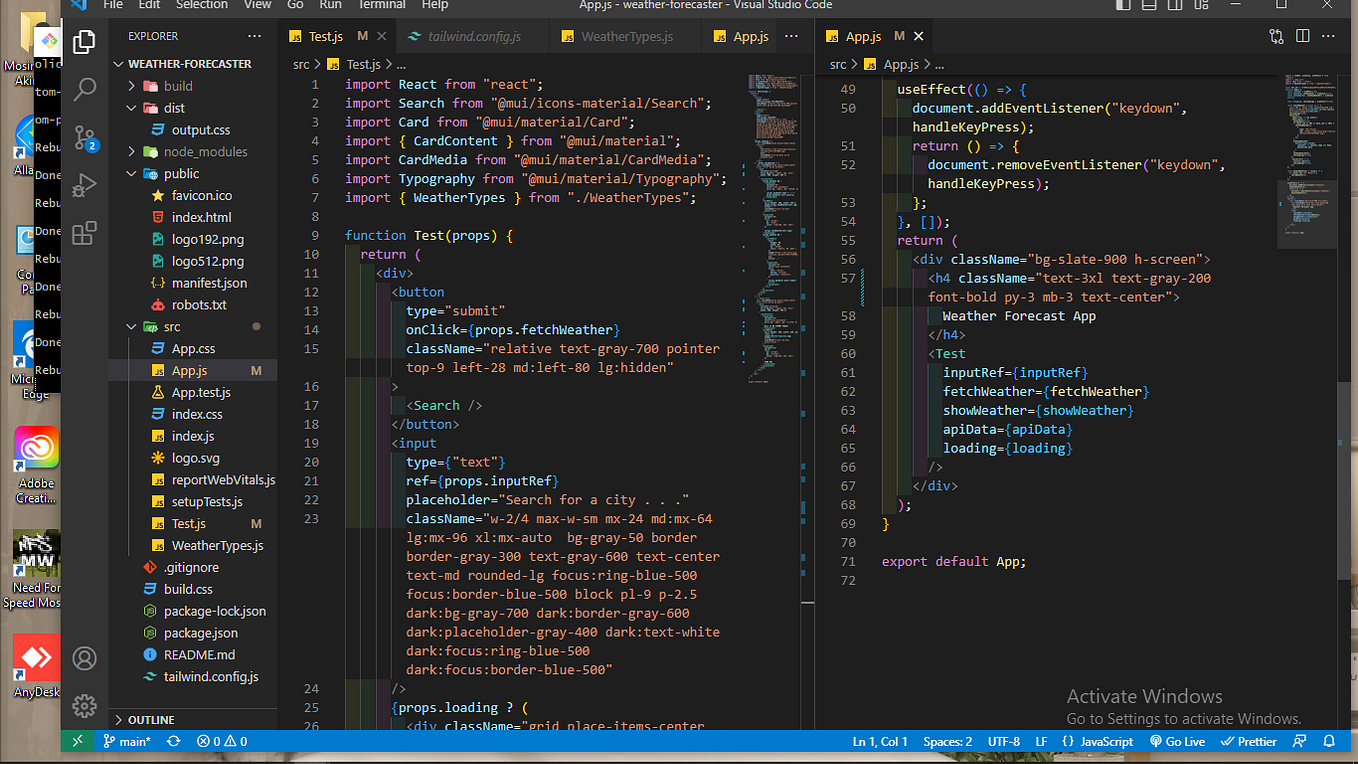Switch to the tailwind.config.js tab

474,37
